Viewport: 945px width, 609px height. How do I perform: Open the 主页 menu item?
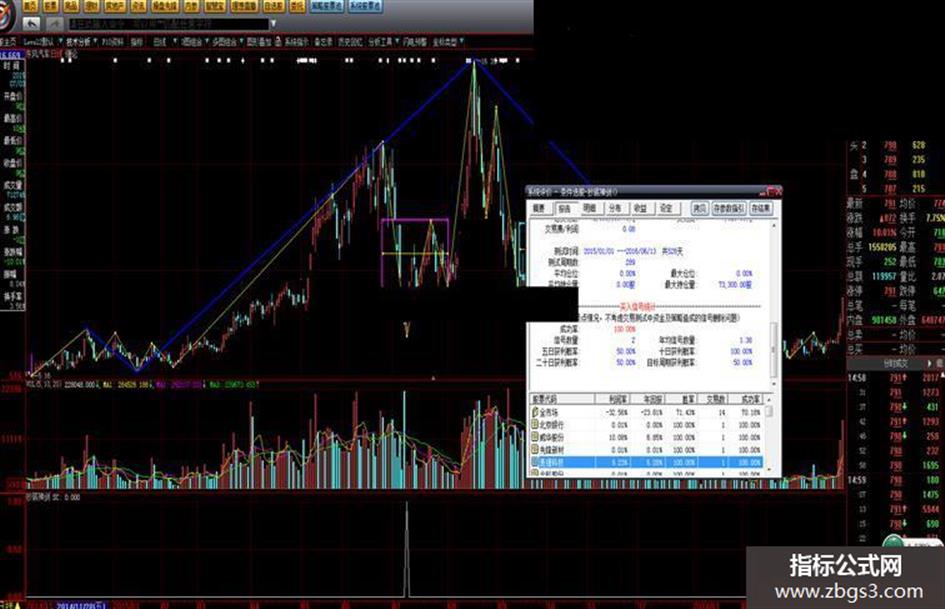[9, 42]
